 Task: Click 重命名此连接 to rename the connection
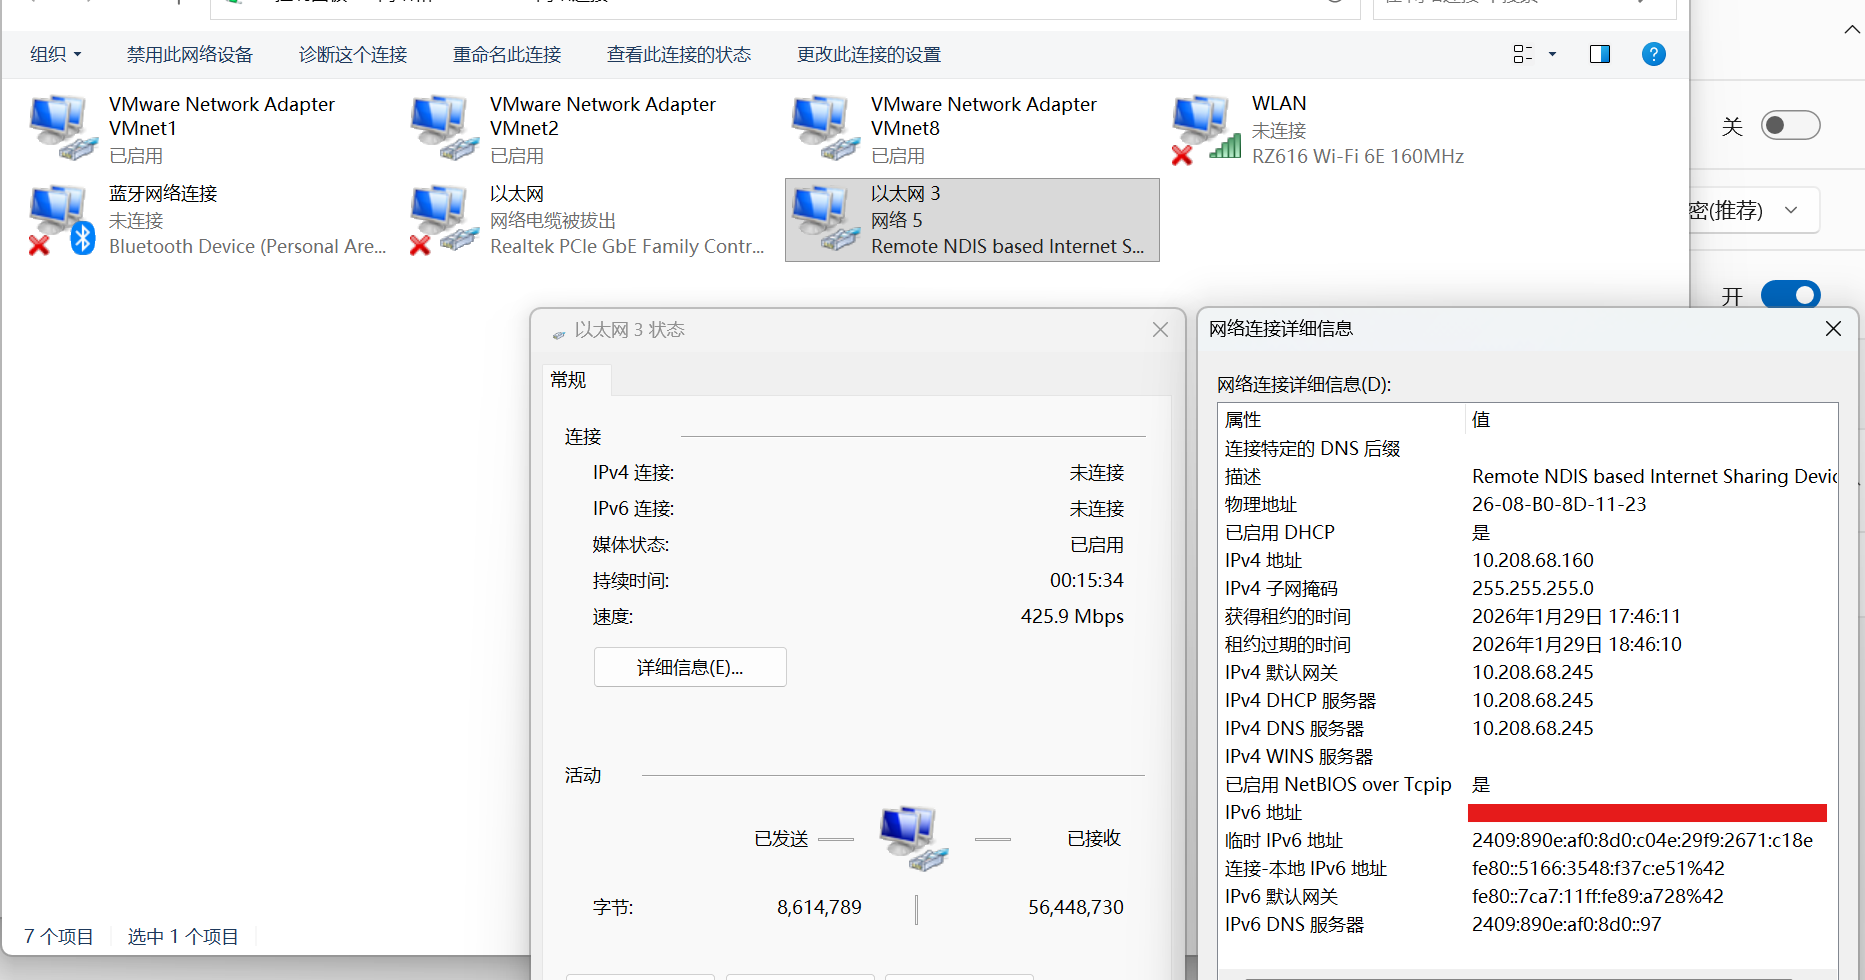tap(507, 54)
